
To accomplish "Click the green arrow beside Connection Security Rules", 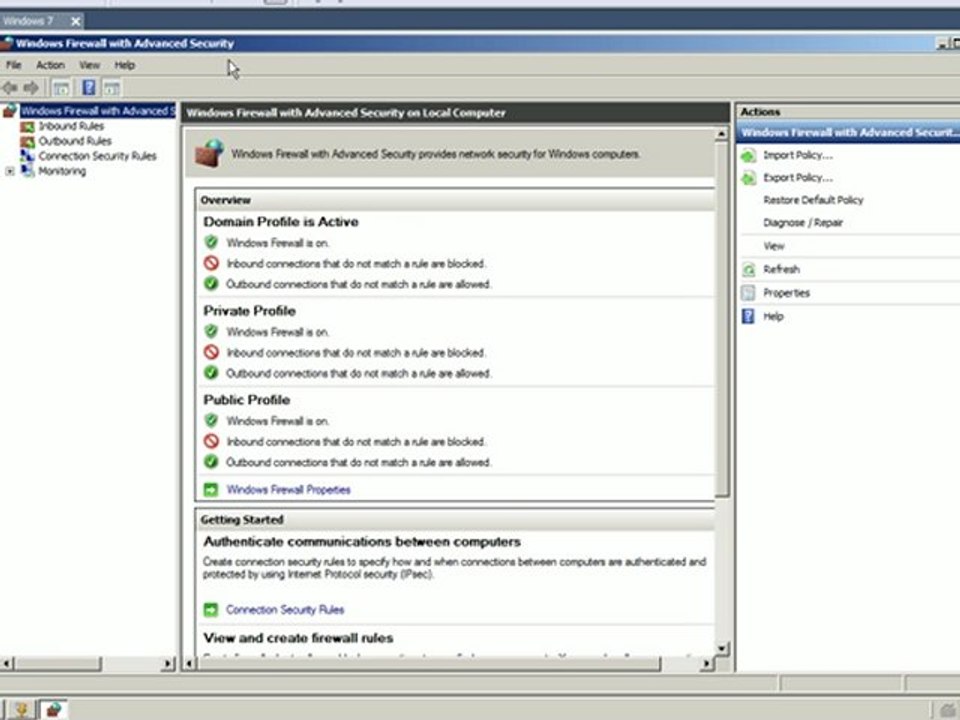I will [211, 610].
